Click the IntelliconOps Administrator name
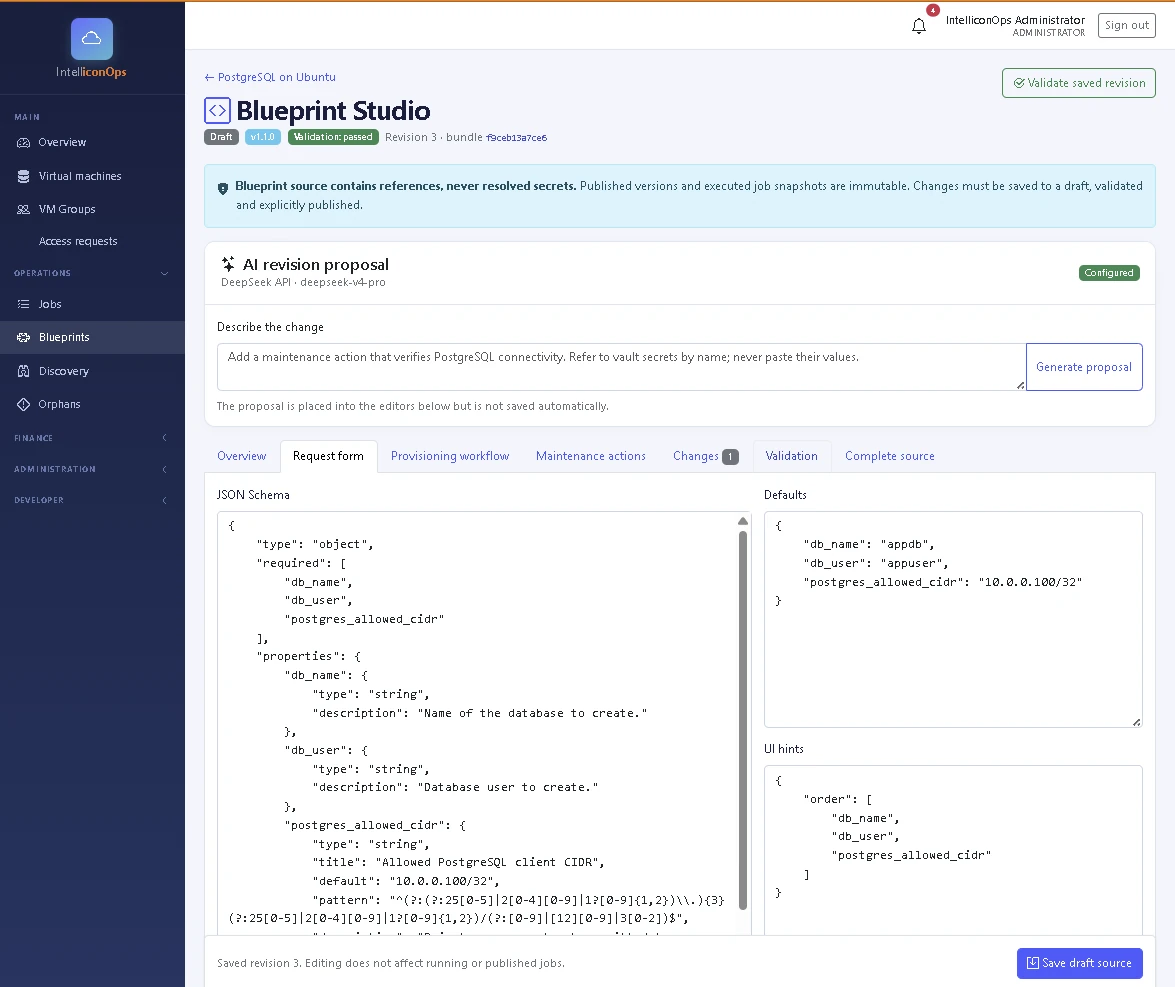 (x=1015, y=20)
